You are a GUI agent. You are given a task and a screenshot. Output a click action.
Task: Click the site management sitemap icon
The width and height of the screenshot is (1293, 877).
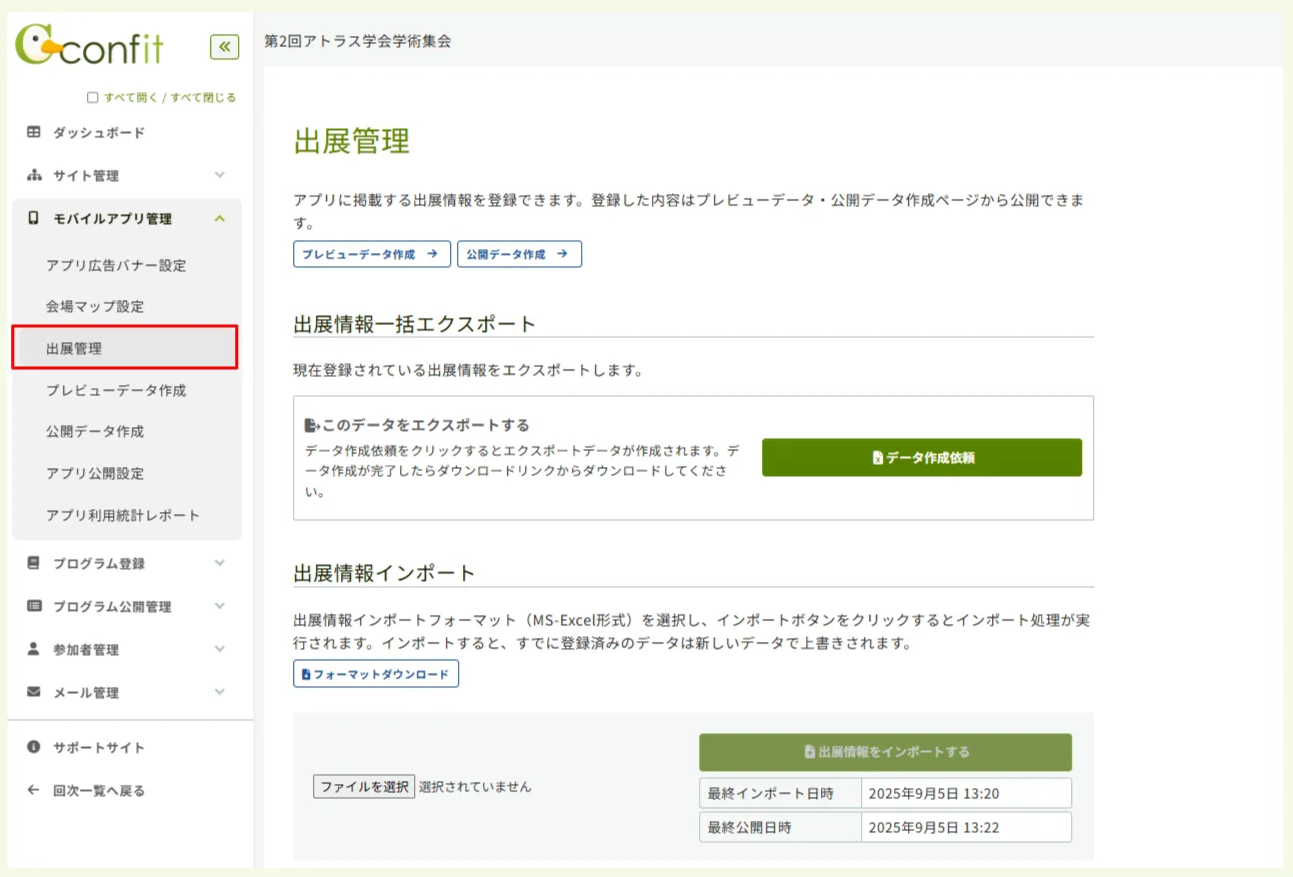tap(34, 175)
